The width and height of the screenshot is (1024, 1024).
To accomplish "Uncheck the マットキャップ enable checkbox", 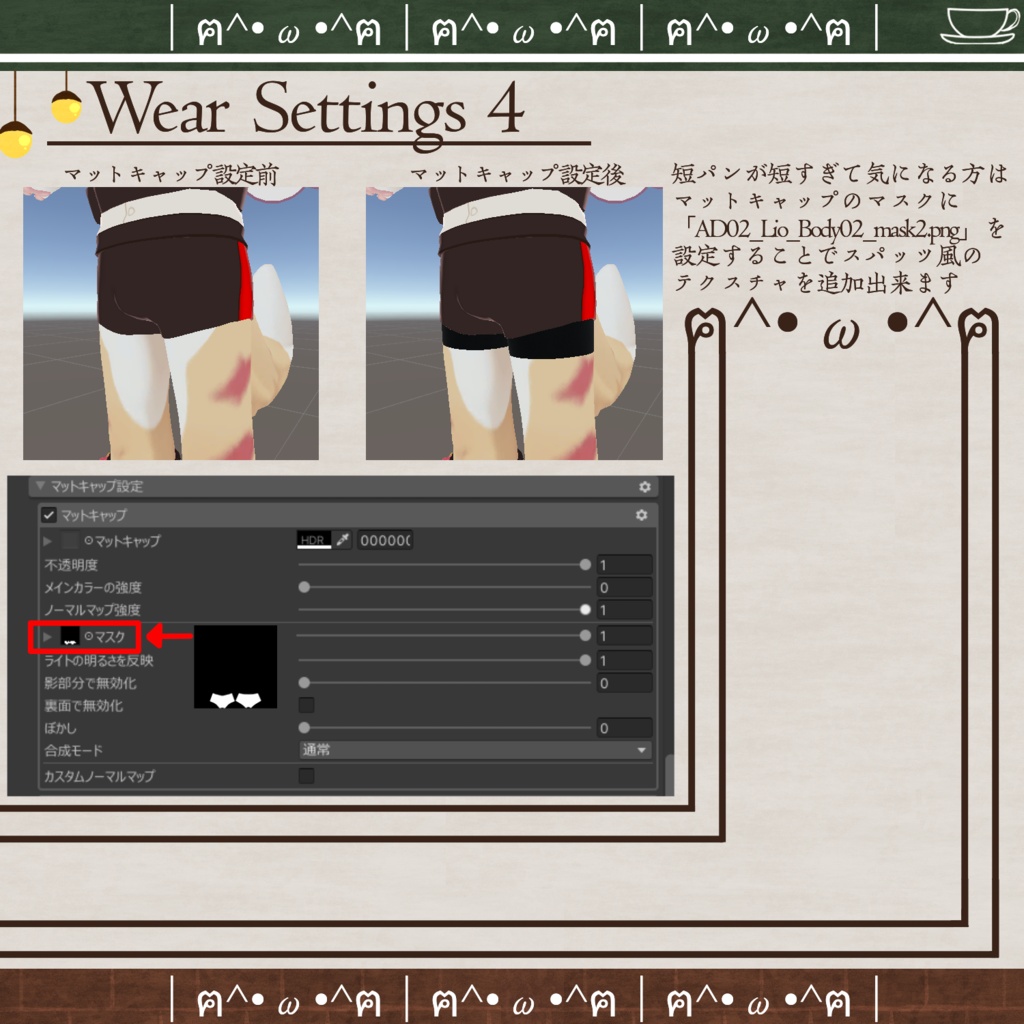I will tap(49, 515).
